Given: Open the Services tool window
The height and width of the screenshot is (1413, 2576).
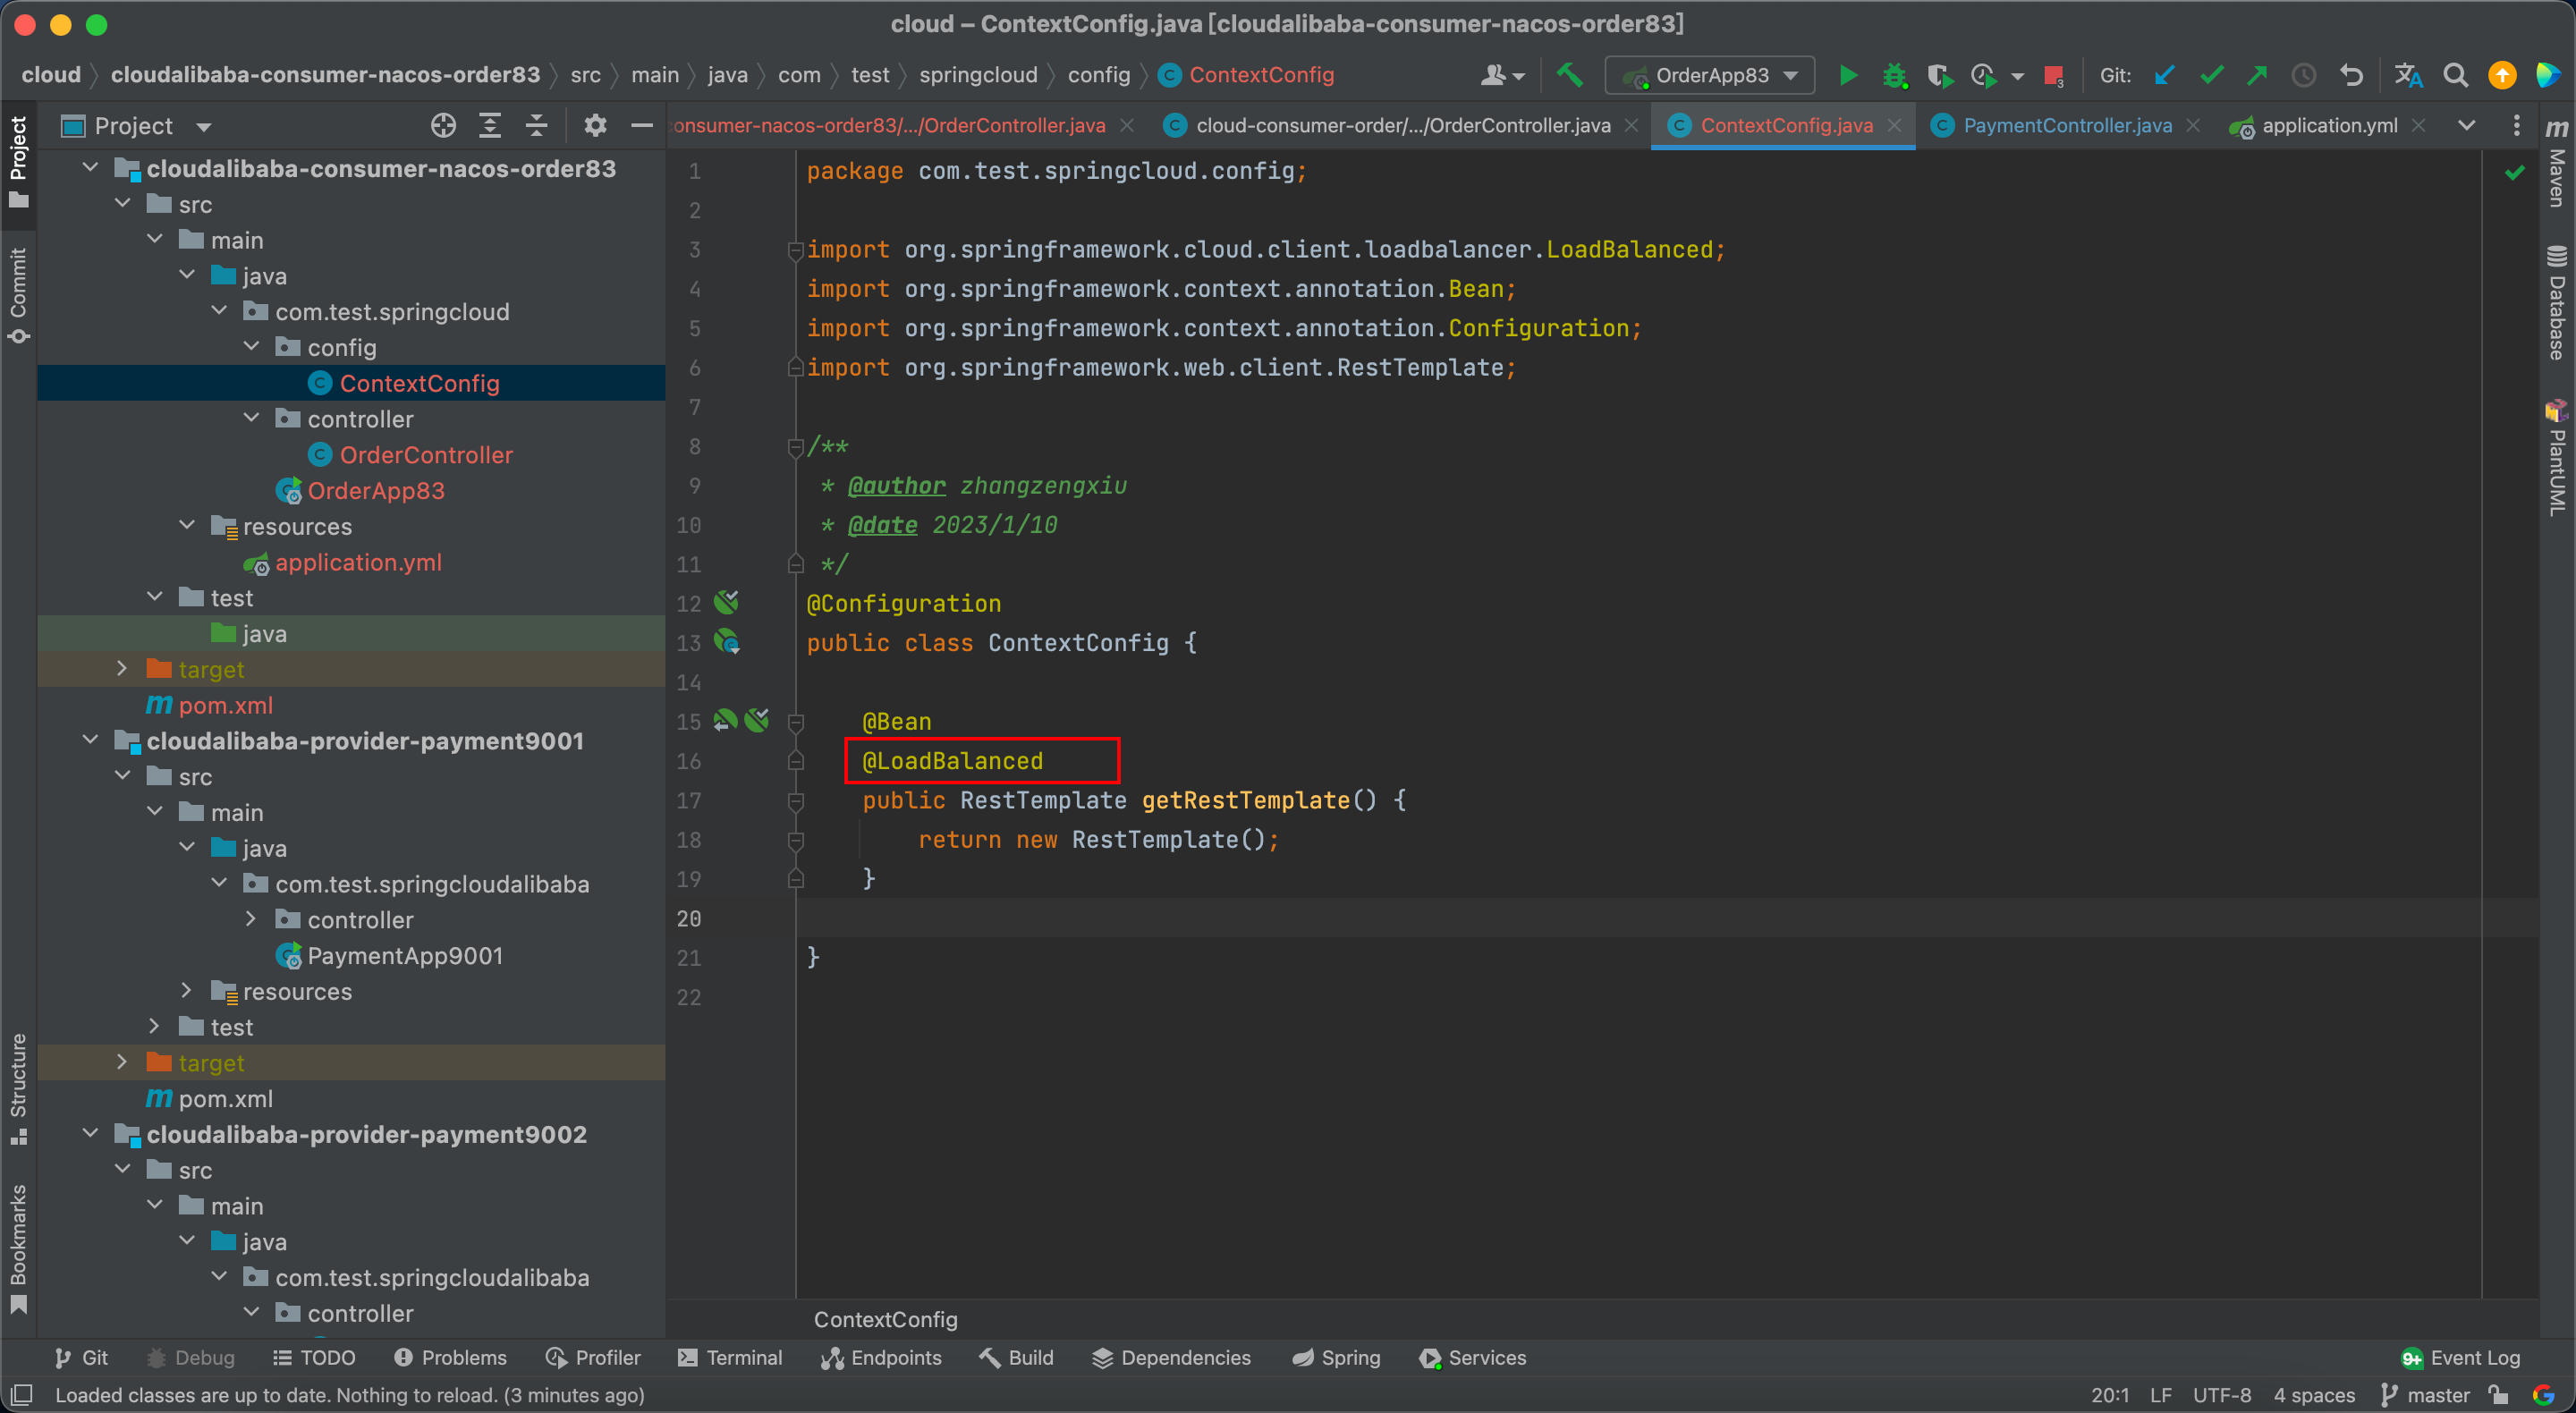Looking at the screenshot, I should tap(1472, 1358).
